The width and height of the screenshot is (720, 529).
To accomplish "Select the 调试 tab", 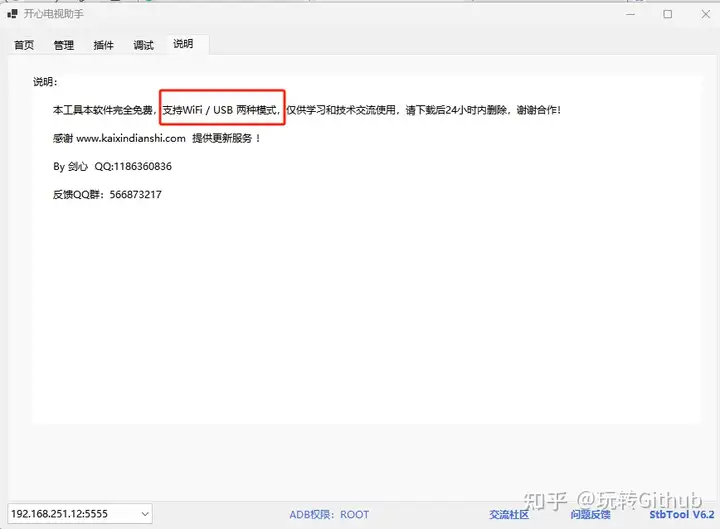I will (x=144, y=45).
